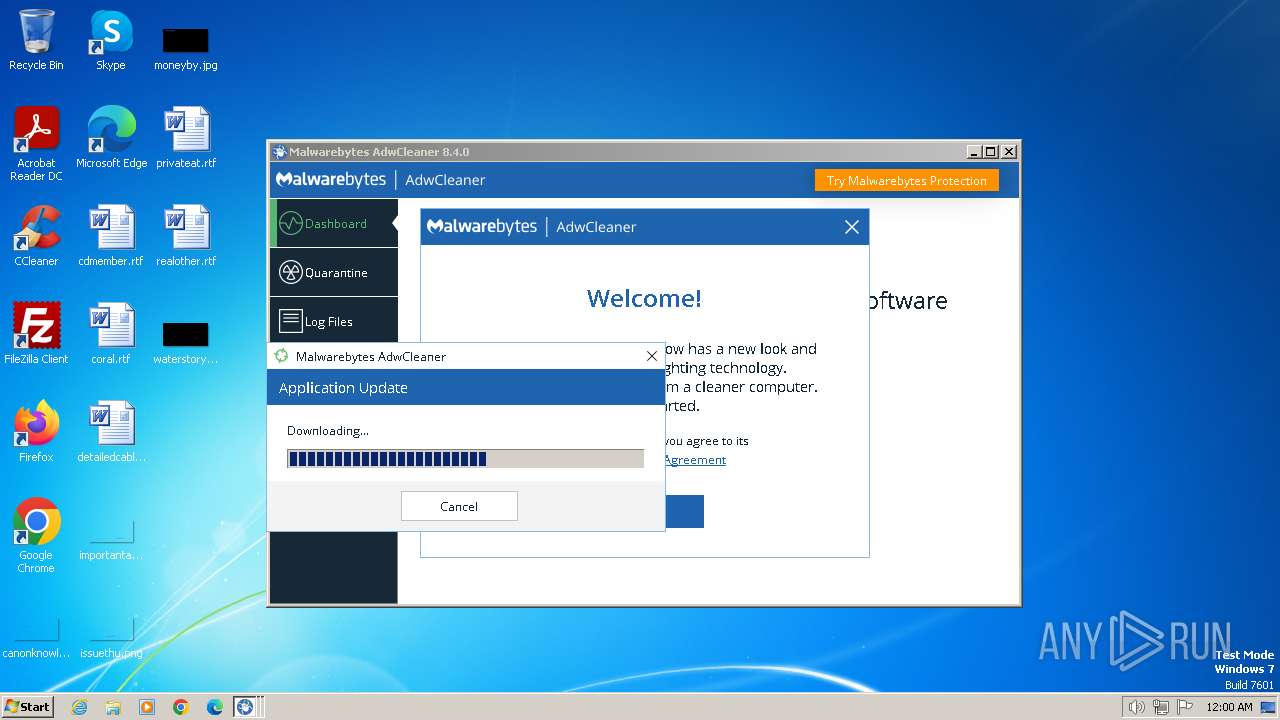
Task: Open Windows Media Player from taskbar
Action: 147,707
